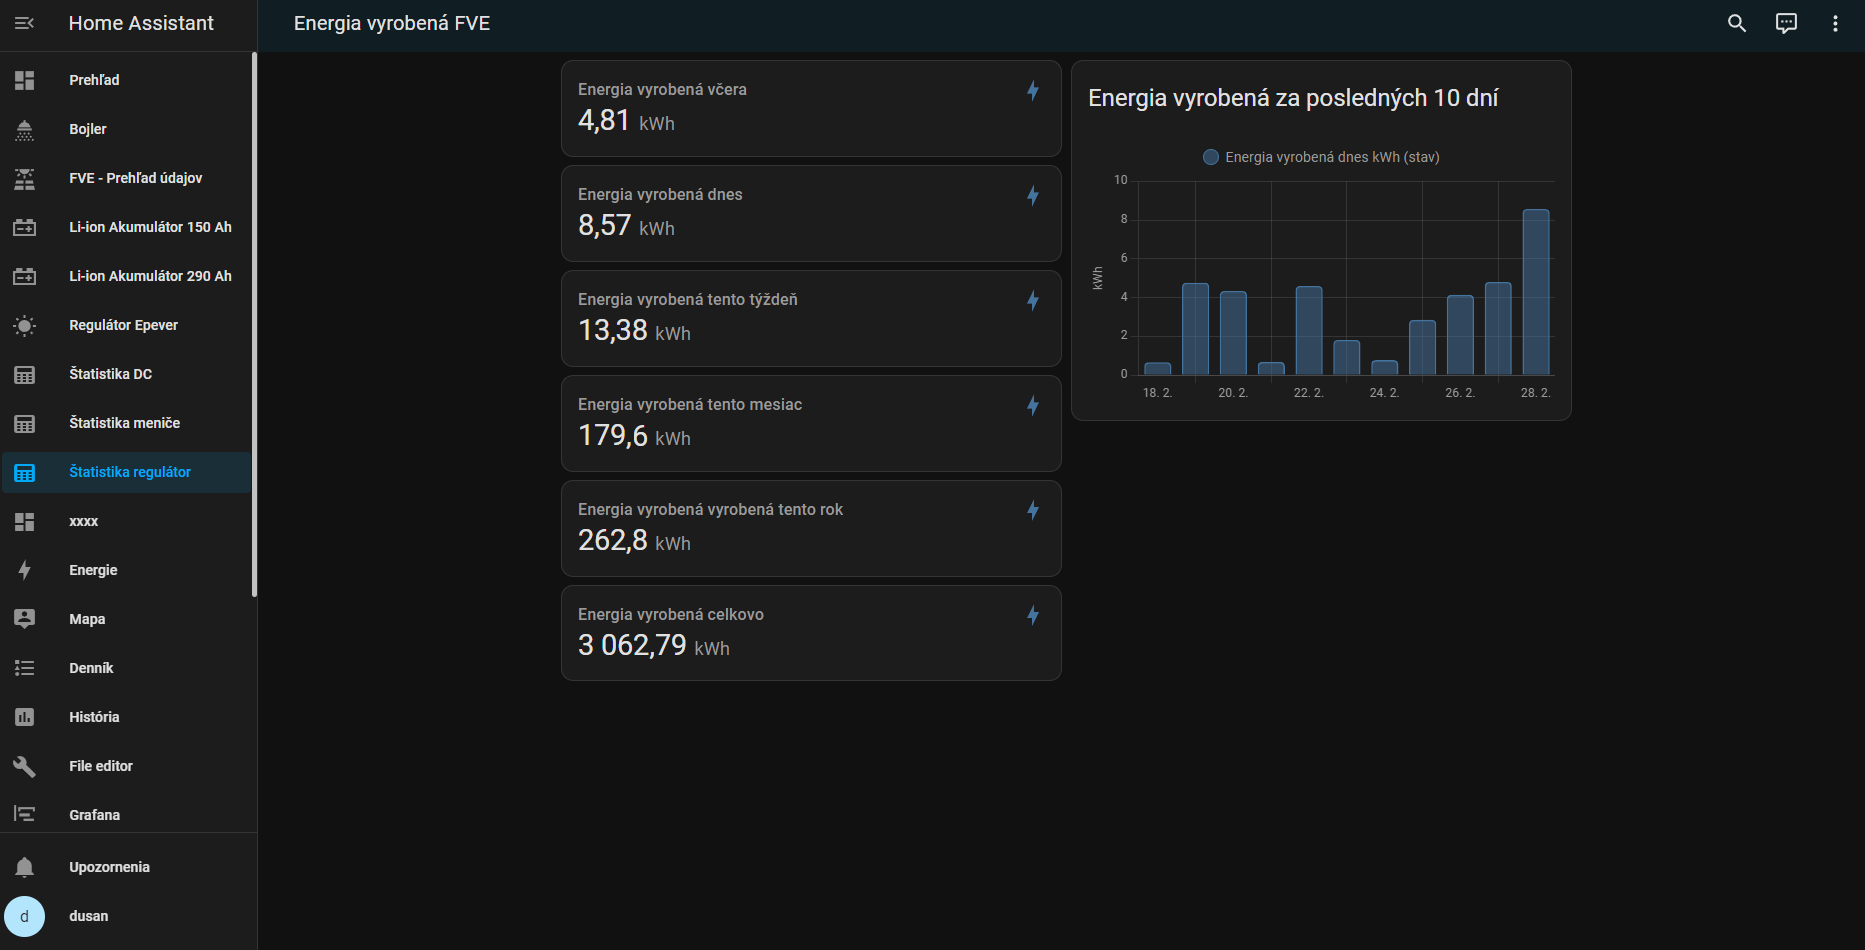This screenshot has height=950, width=1865.
Task: Toggle the 'Energia vyrobená dnes kWh' chart legend
Action: click(1320, 157)
